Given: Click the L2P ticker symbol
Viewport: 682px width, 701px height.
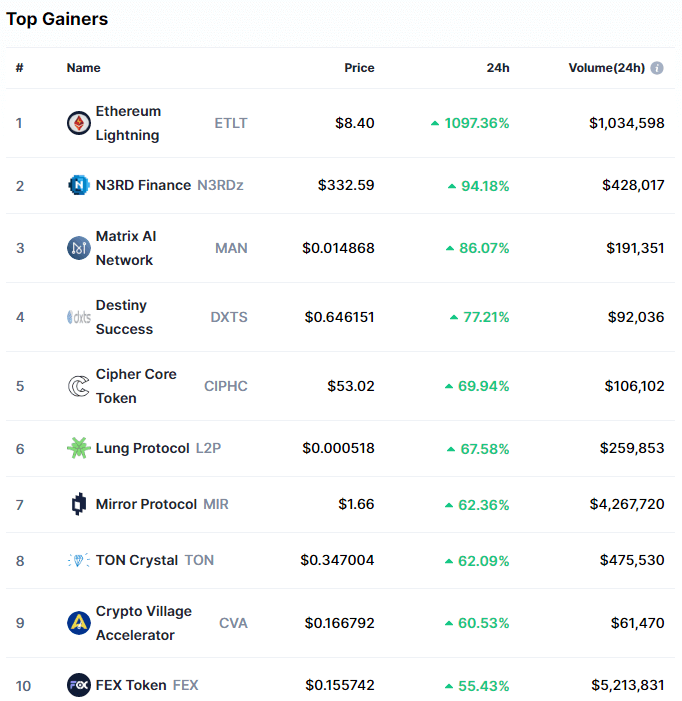Looking at the screenshot, I should pos(208,448).
